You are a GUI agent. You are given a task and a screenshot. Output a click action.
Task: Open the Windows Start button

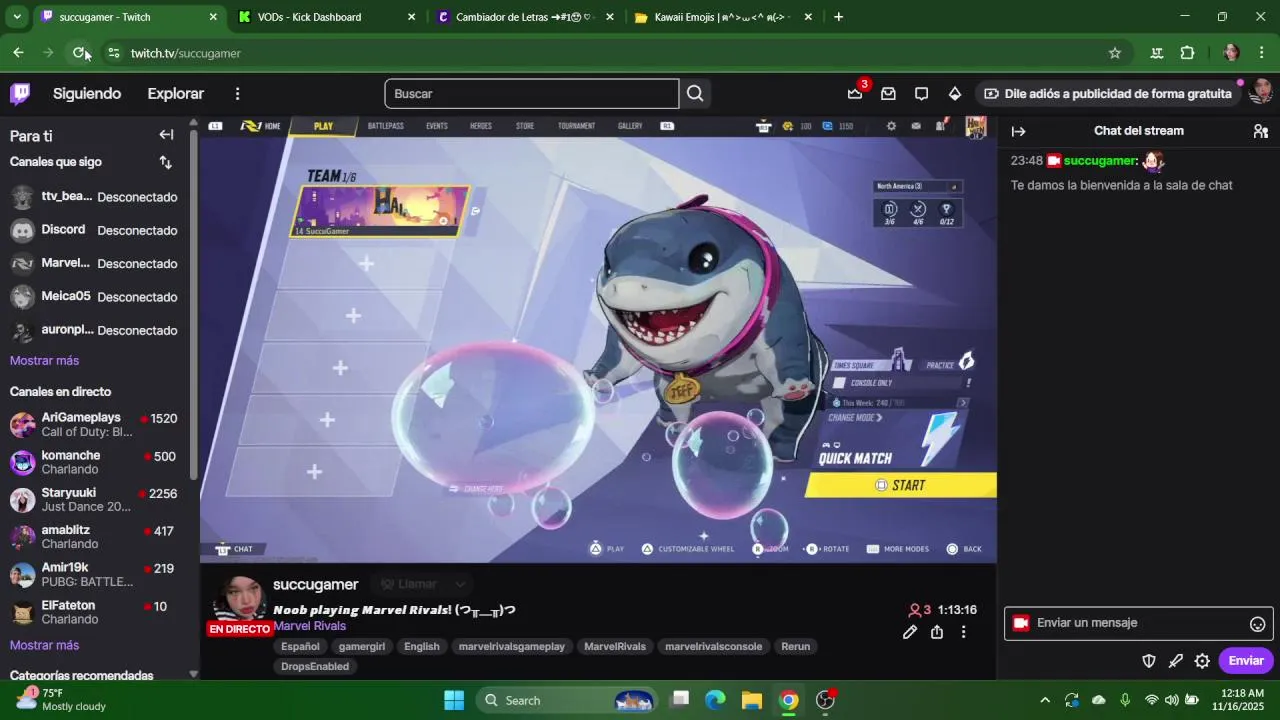454,700
